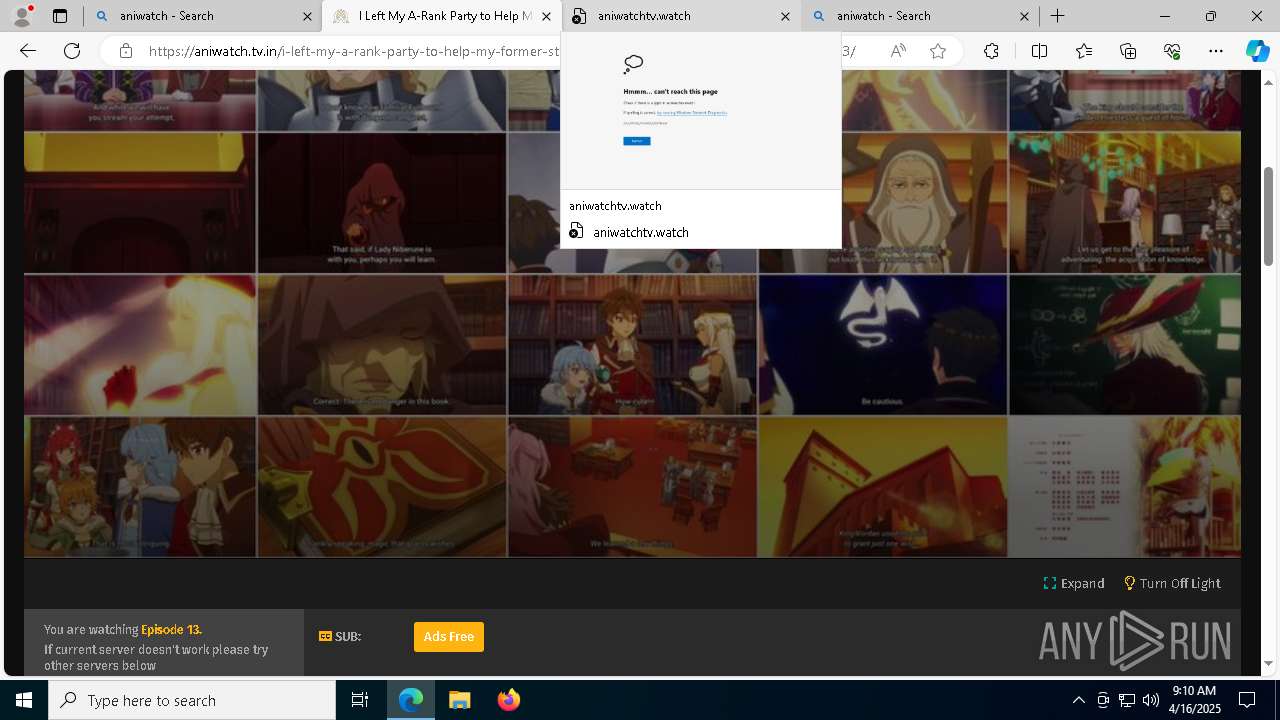The width and height of the screenshot is (1280, 720).
Task: Add this page to favorites
Action: pyautogui.click(x=937, y=51)
